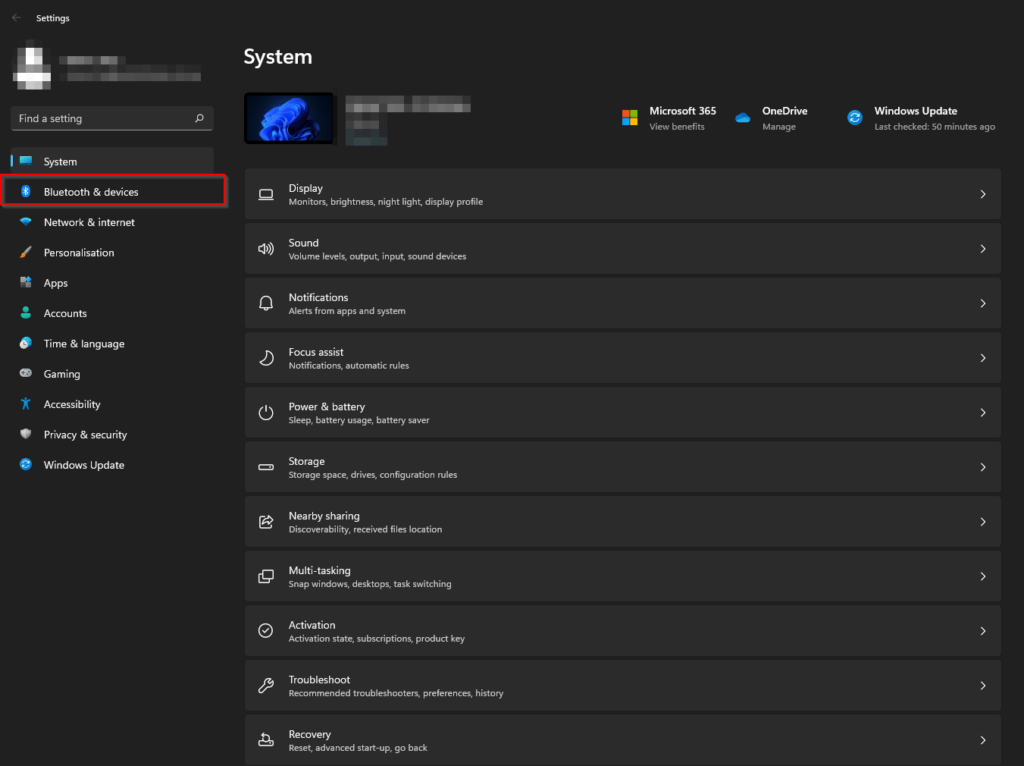Click the Personalisation paintbrush icon
1024x766 pixels.
(26, 253)
